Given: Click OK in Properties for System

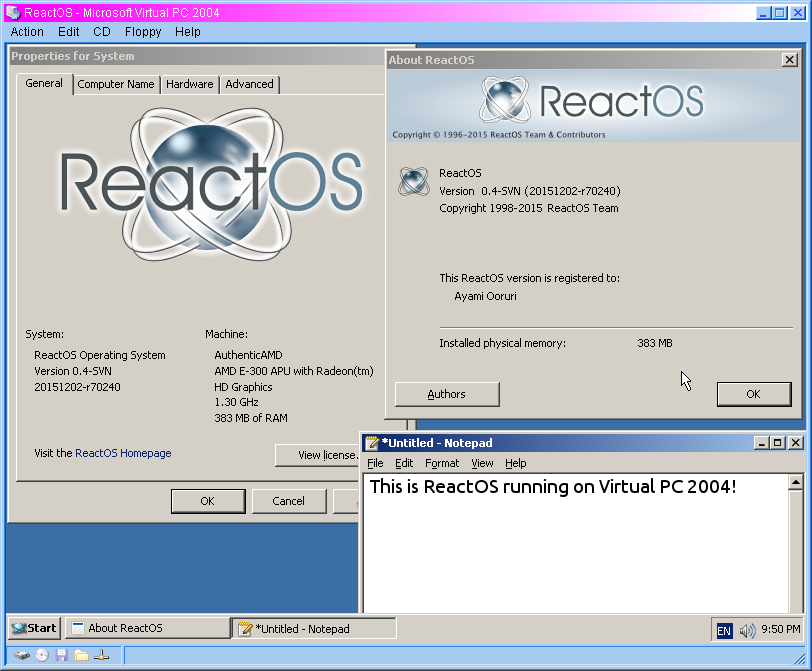Looking at the screenshot, I should pyautogui.click(x=208, y=501).
